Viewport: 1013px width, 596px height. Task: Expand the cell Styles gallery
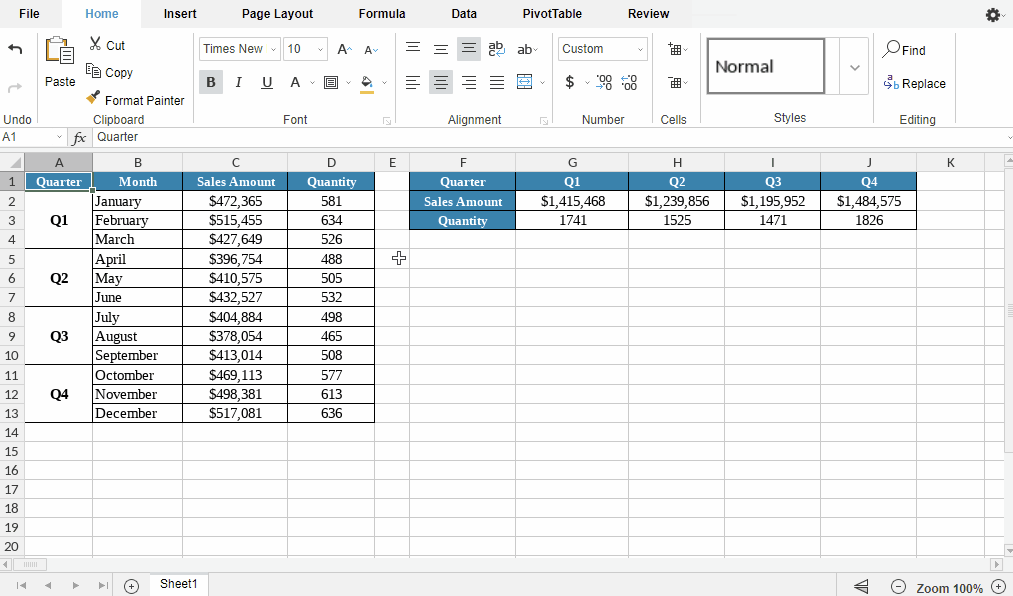tap(854, 67)
